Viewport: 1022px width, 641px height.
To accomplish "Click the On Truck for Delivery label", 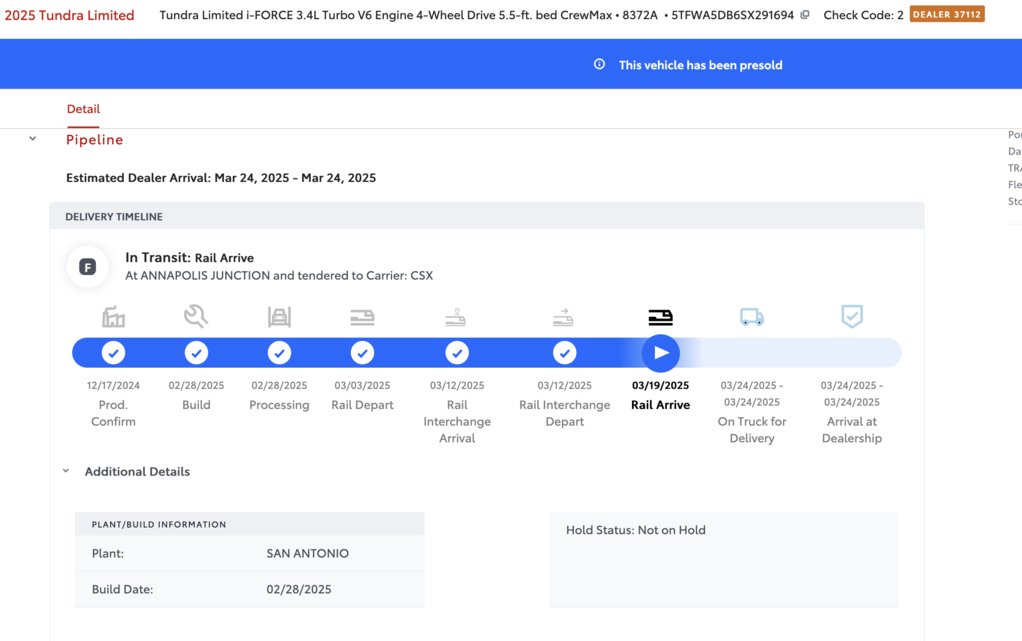I will pyautogui.click(x=752, y=430).
